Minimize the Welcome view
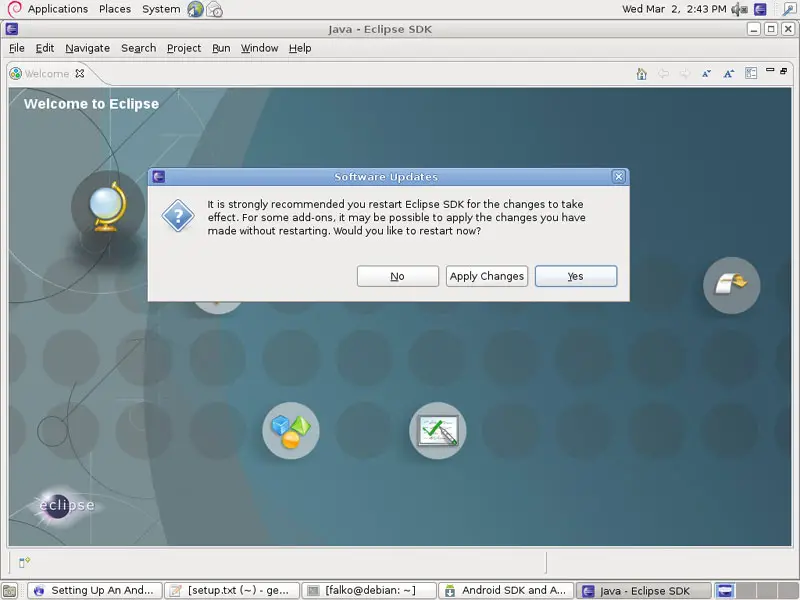 click(x=770, y=70)
